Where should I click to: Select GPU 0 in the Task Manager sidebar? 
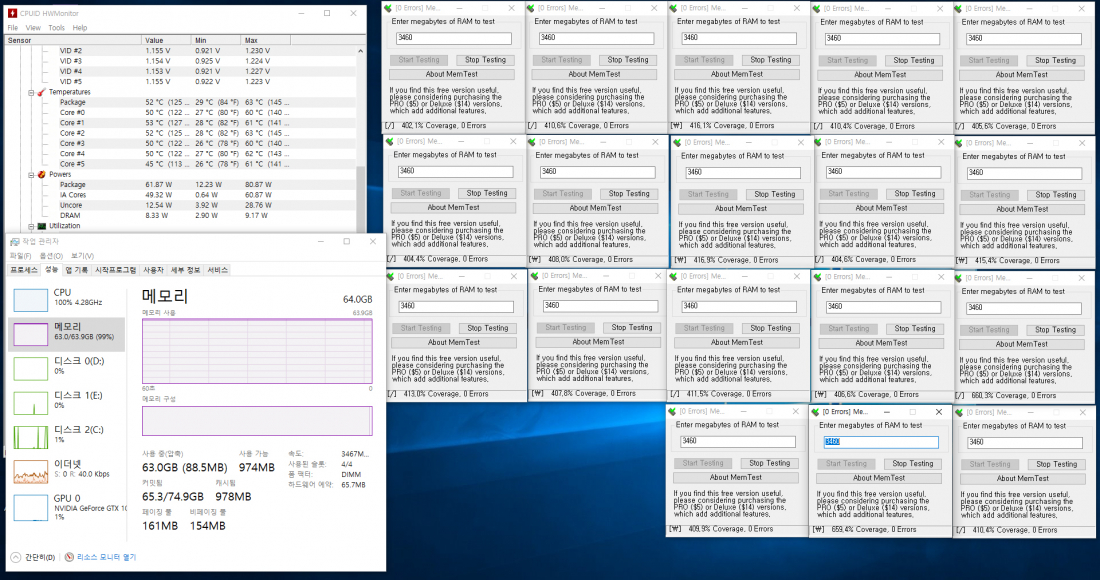tap(28, 506)
